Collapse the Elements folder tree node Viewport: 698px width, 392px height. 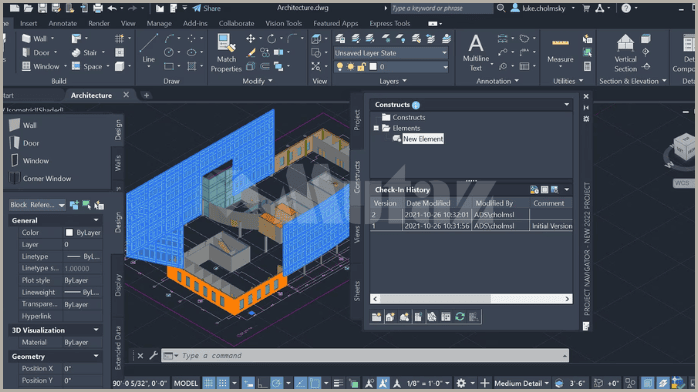tap(376, 128)
